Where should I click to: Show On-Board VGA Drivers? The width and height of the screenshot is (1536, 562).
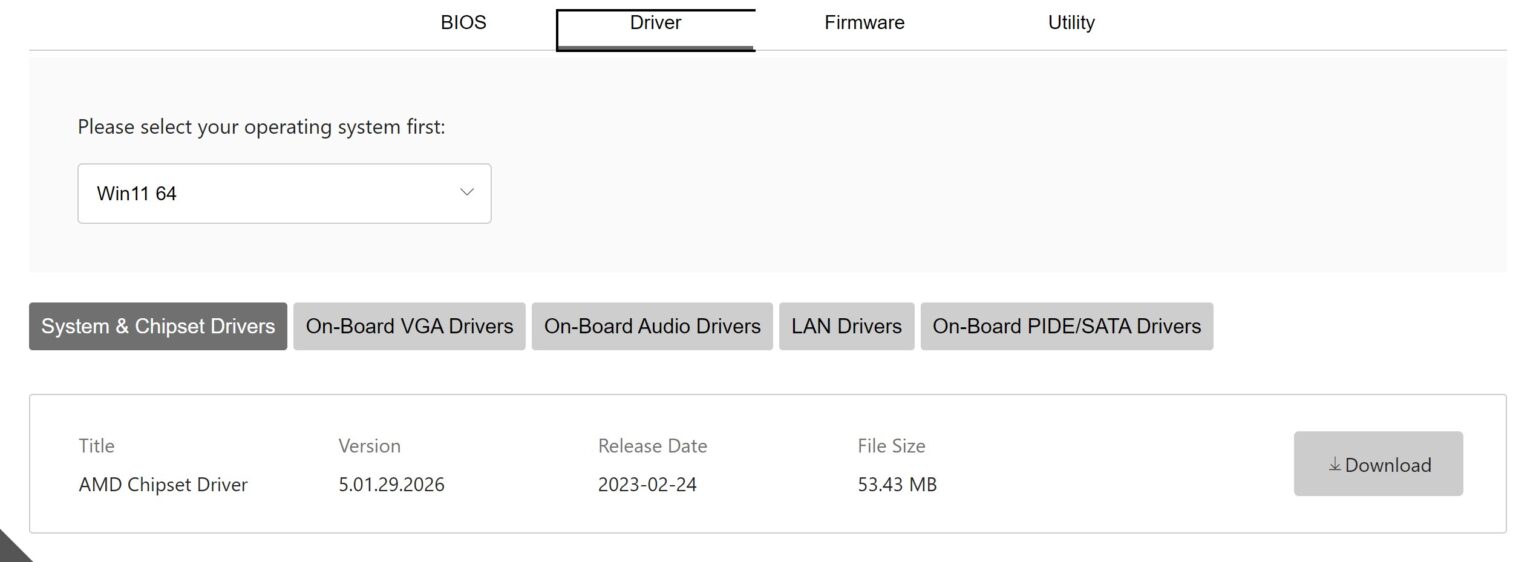409,327
